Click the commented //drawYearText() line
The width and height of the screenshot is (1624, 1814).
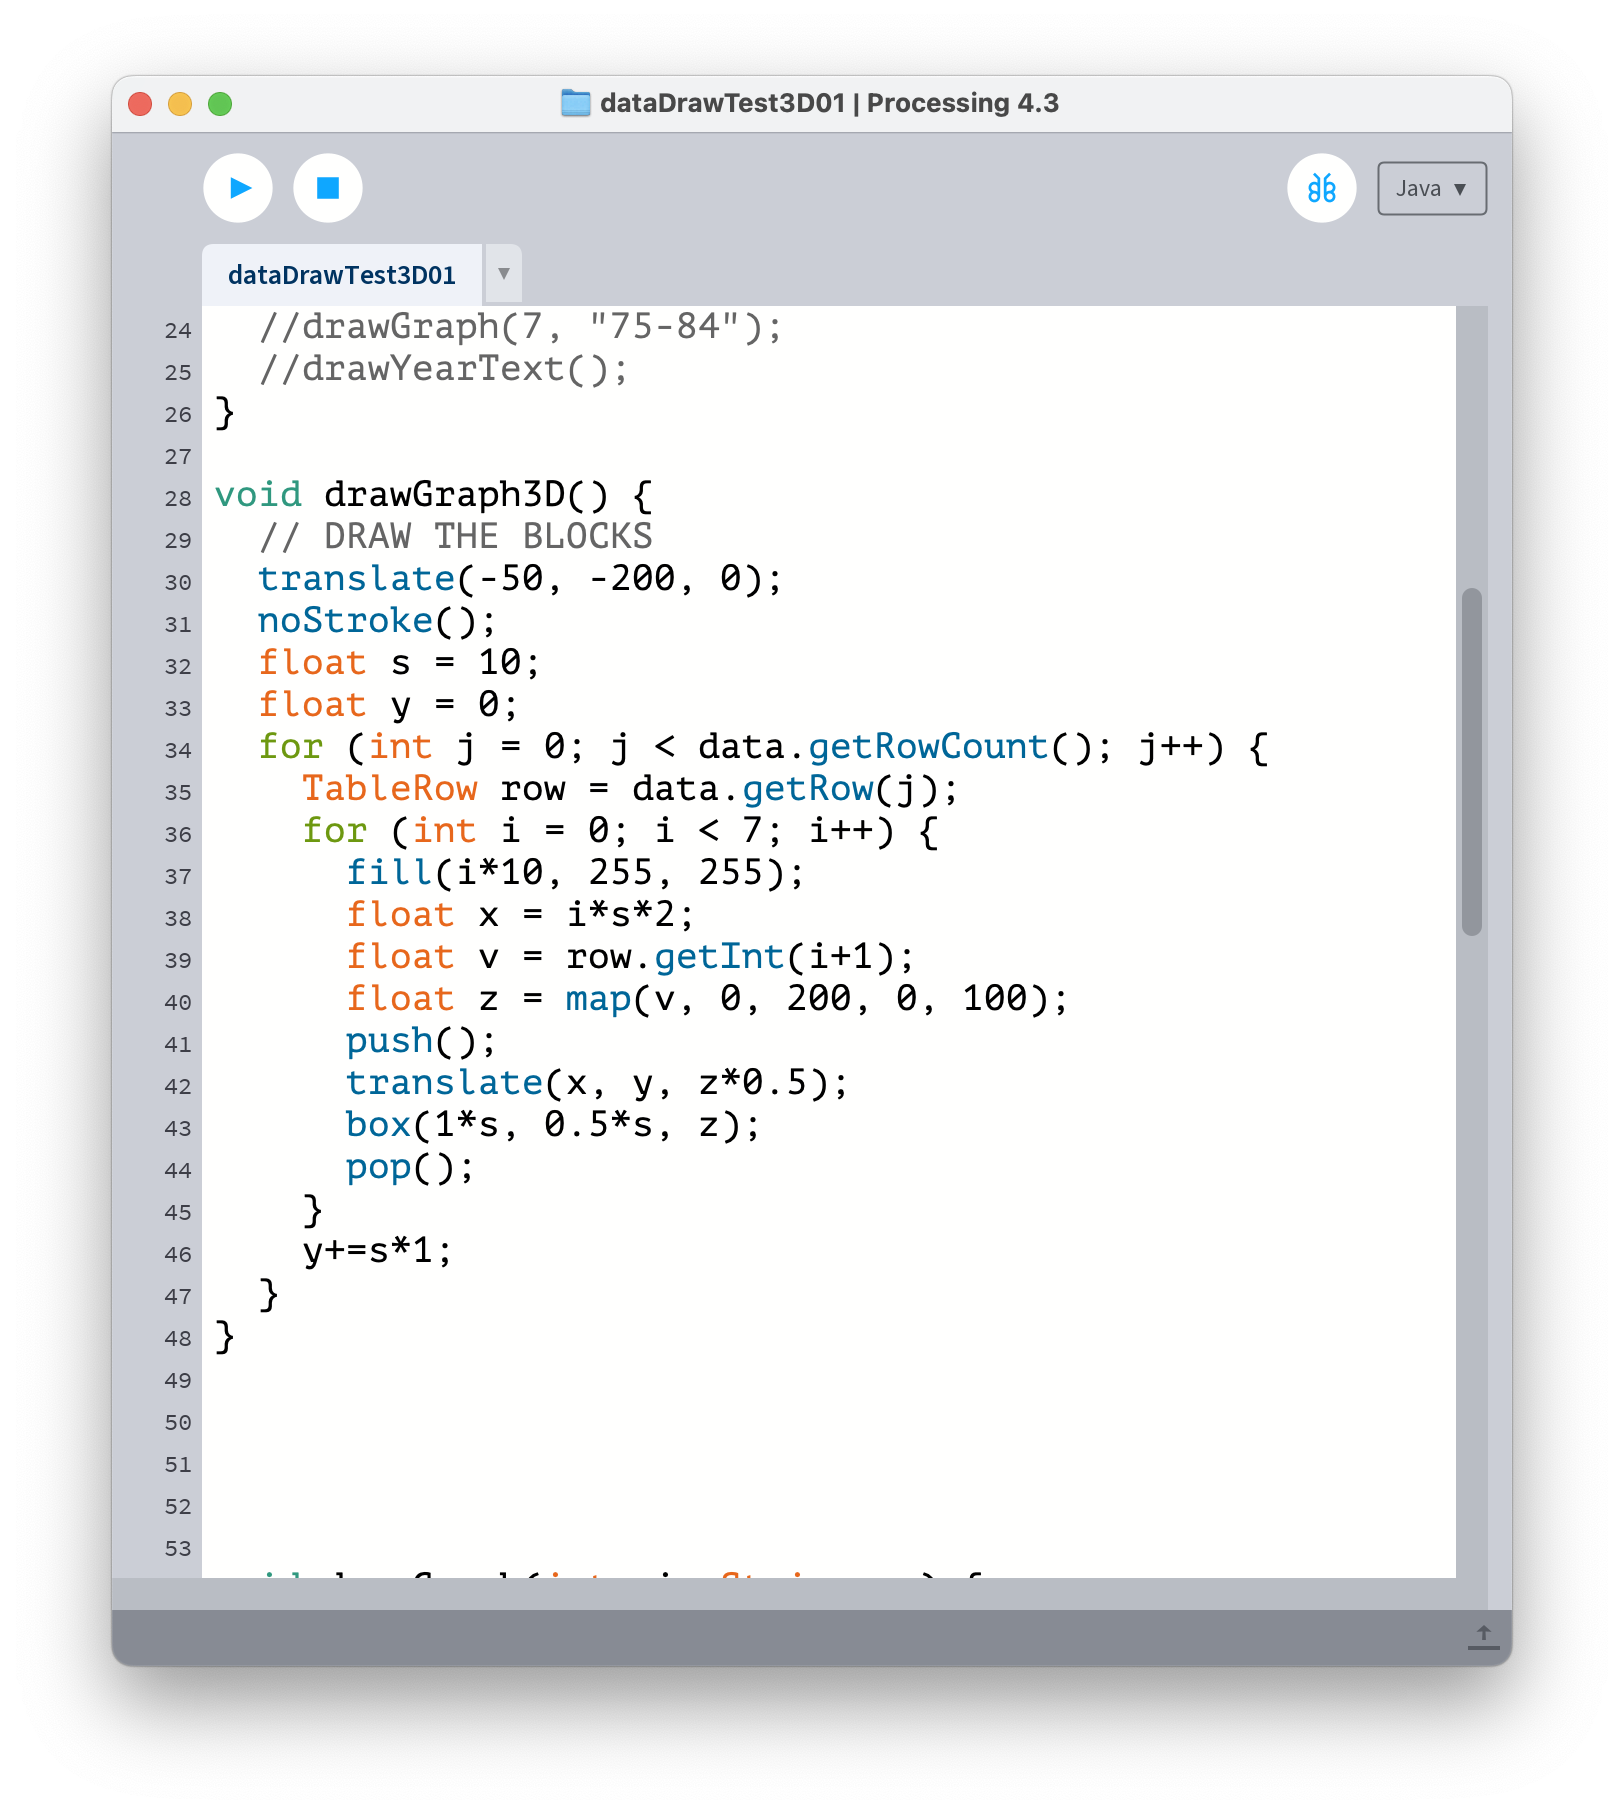pyautogui.click(x=443, y=369)
